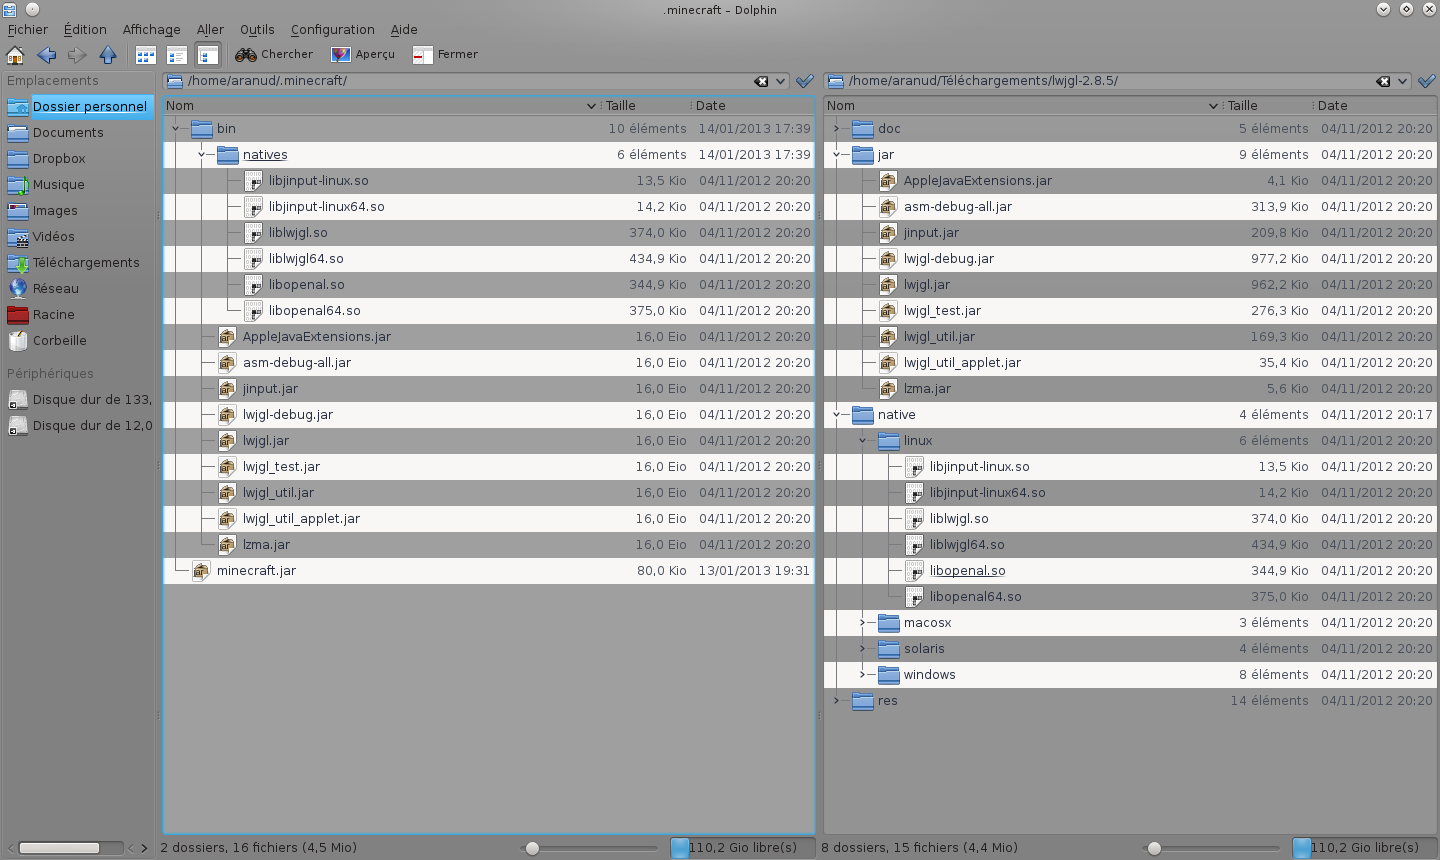Open the Outils menu
1440x860 pixels.
tap(257, 30)
